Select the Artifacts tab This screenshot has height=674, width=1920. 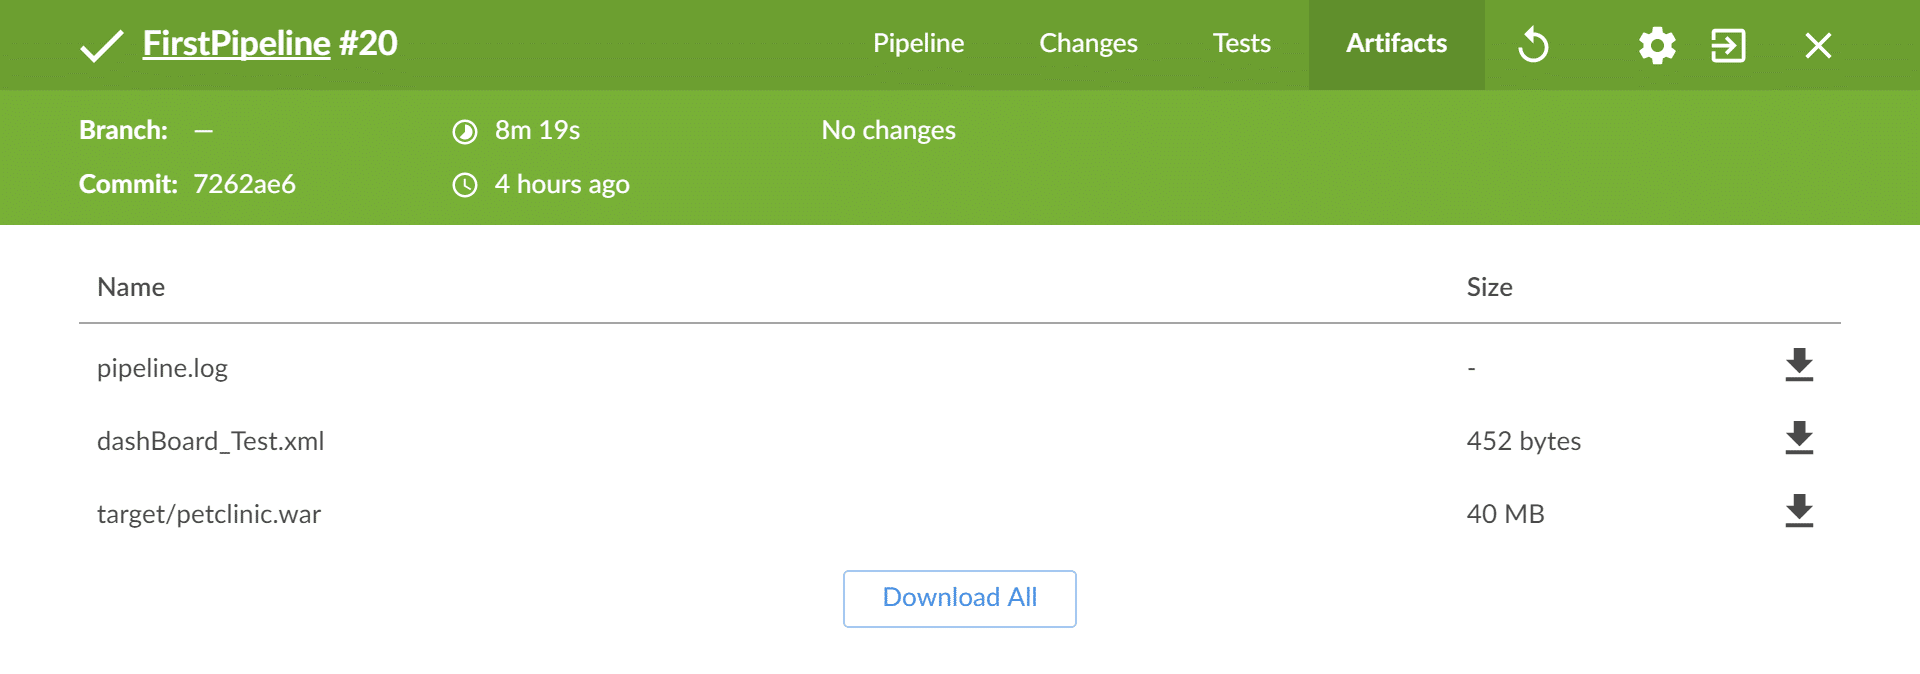click(x=1396, y=44)
